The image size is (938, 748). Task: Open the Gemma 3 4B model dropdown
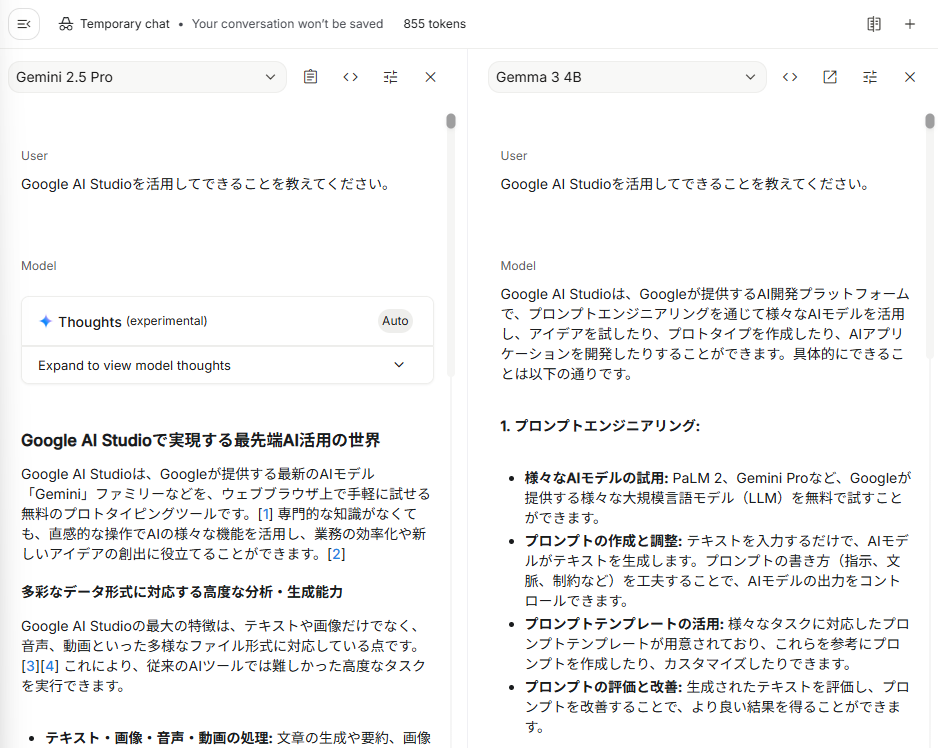(627, 77)
